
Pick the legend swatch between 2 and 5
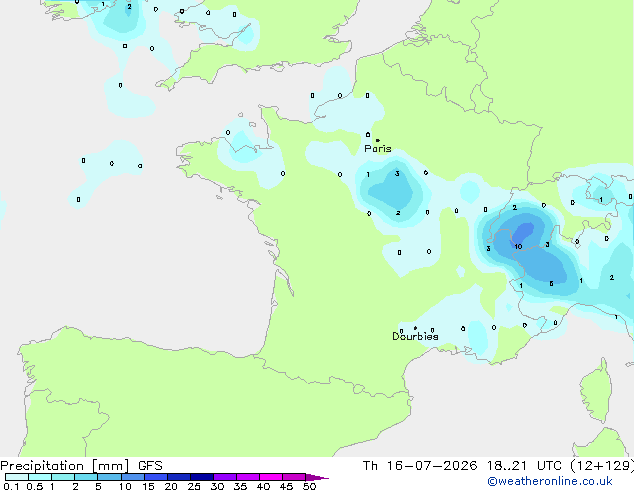pyautogui.click(x=86, y=477)
